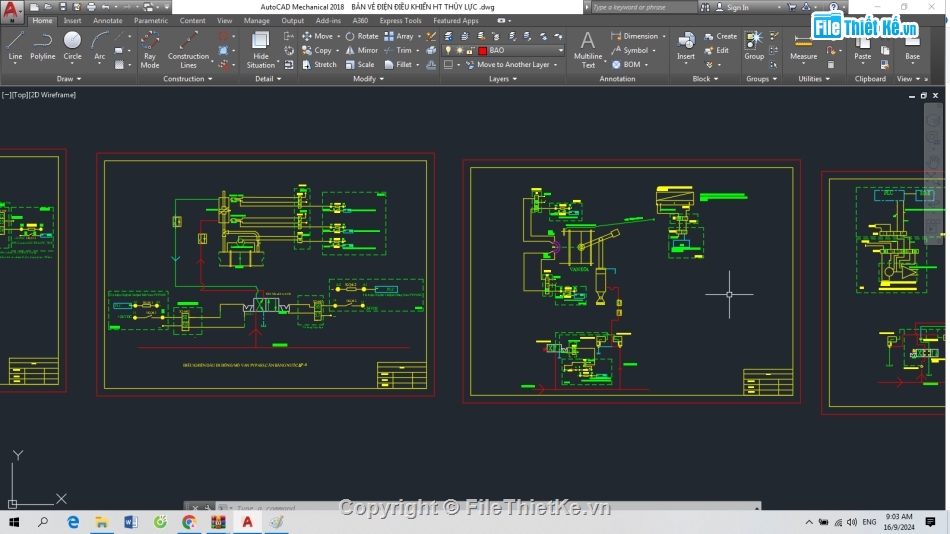Click the Group tool

point(754,47)
